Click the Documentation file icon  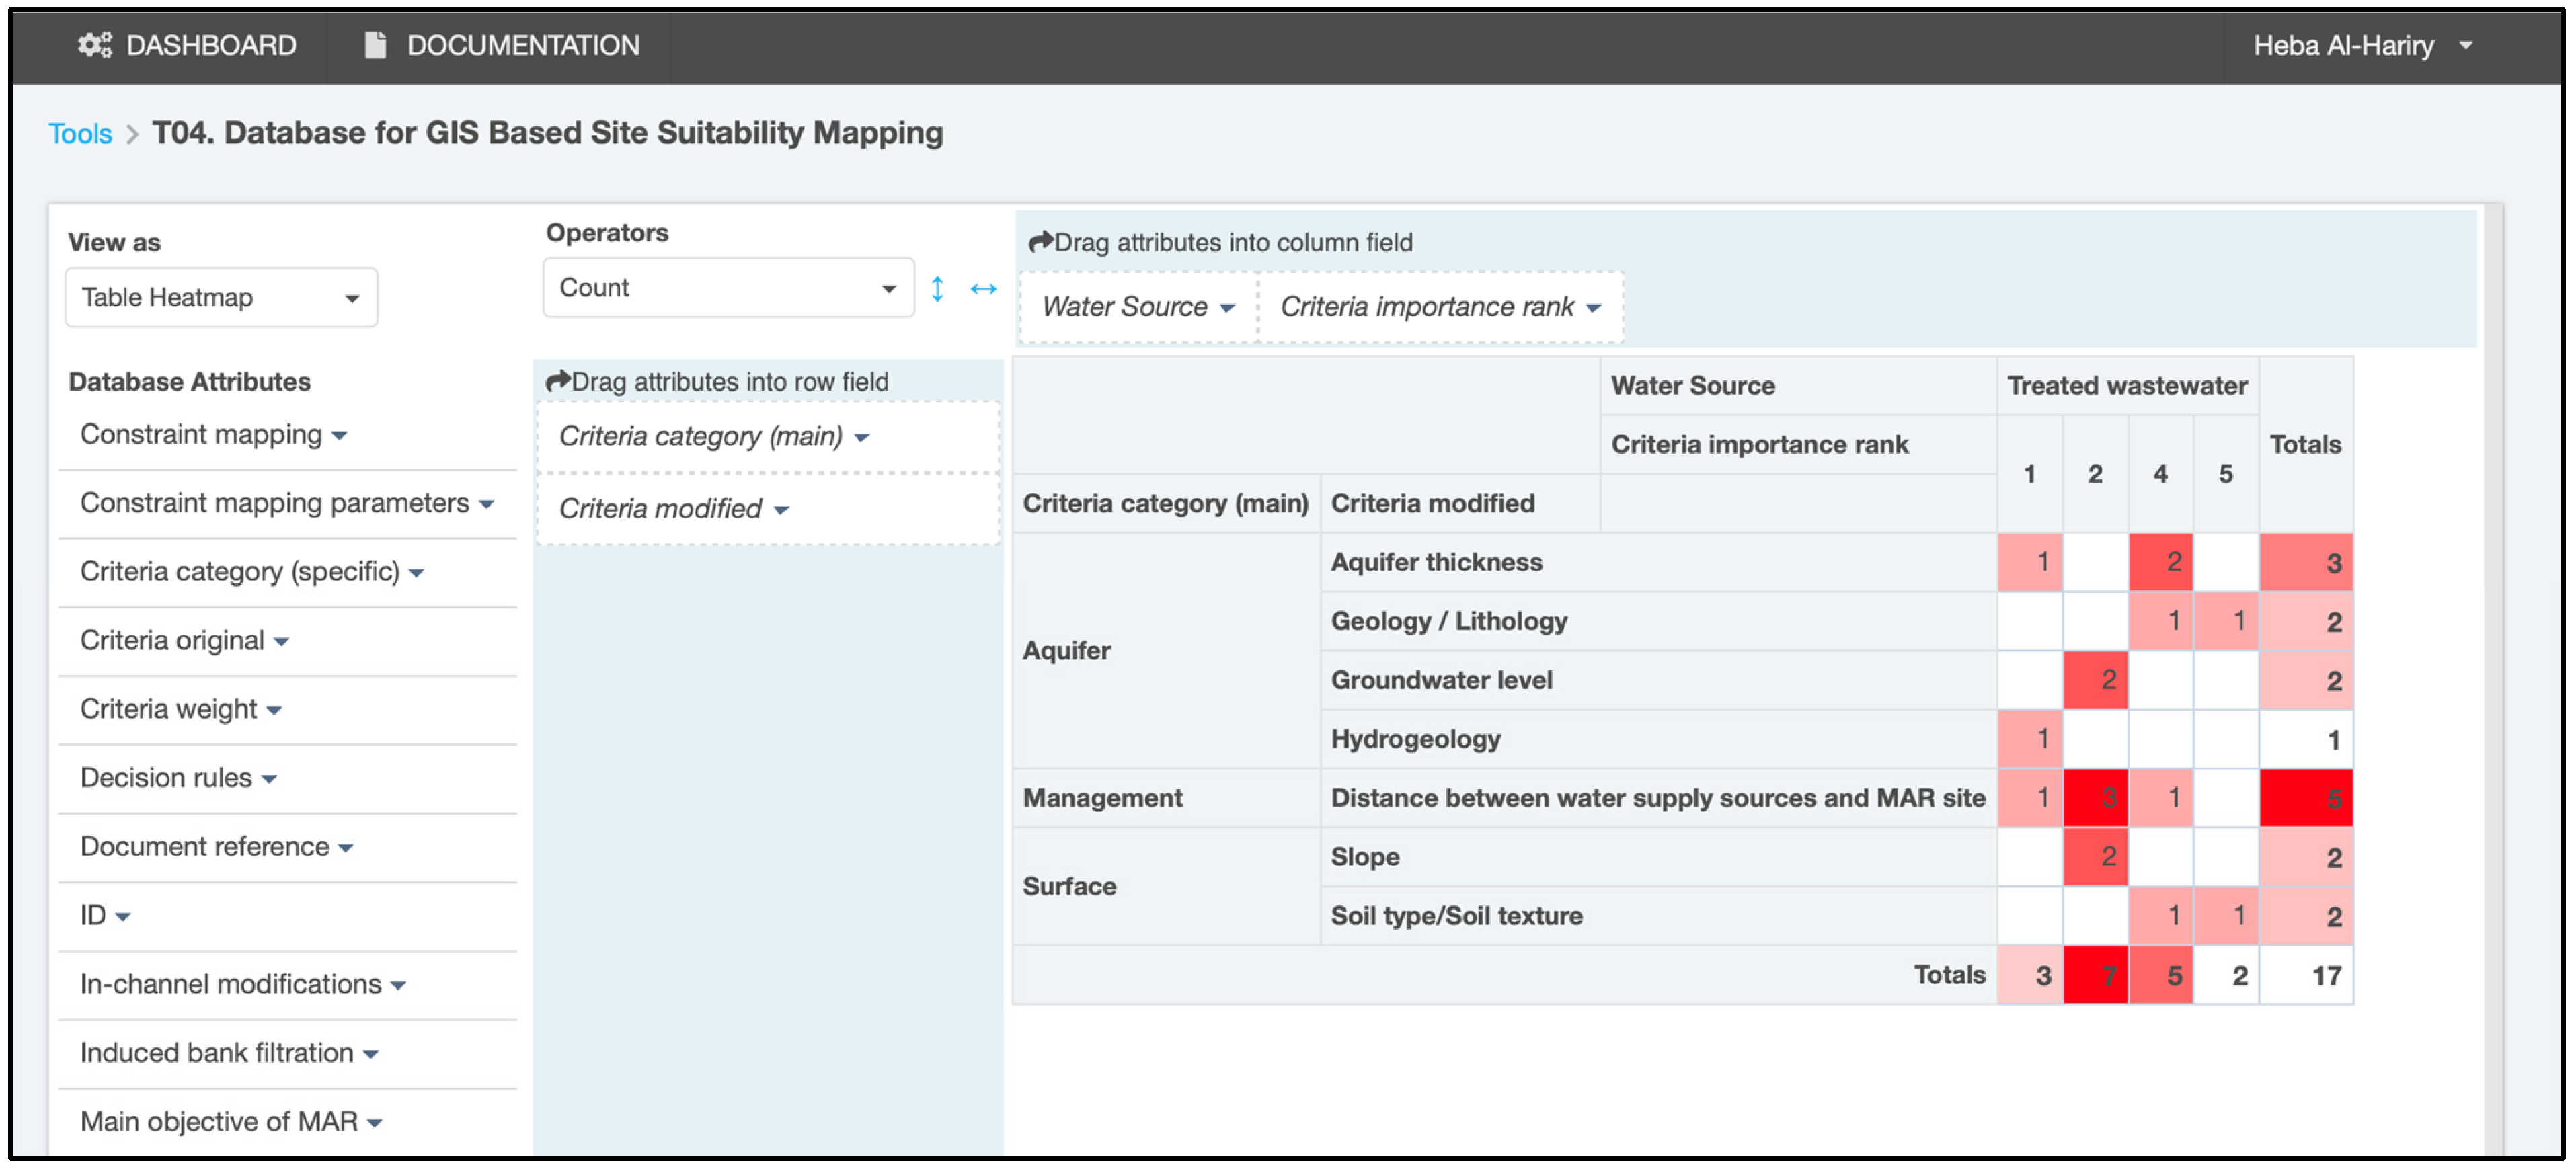(375, 45)
